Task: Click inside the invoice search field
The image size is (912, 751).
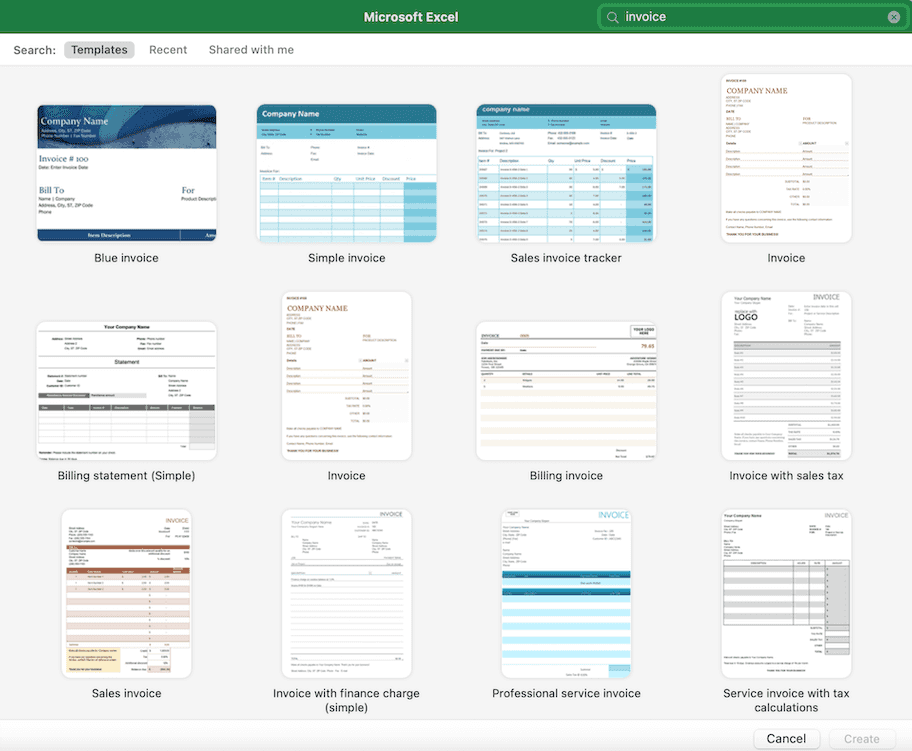Action: [750, 17]
